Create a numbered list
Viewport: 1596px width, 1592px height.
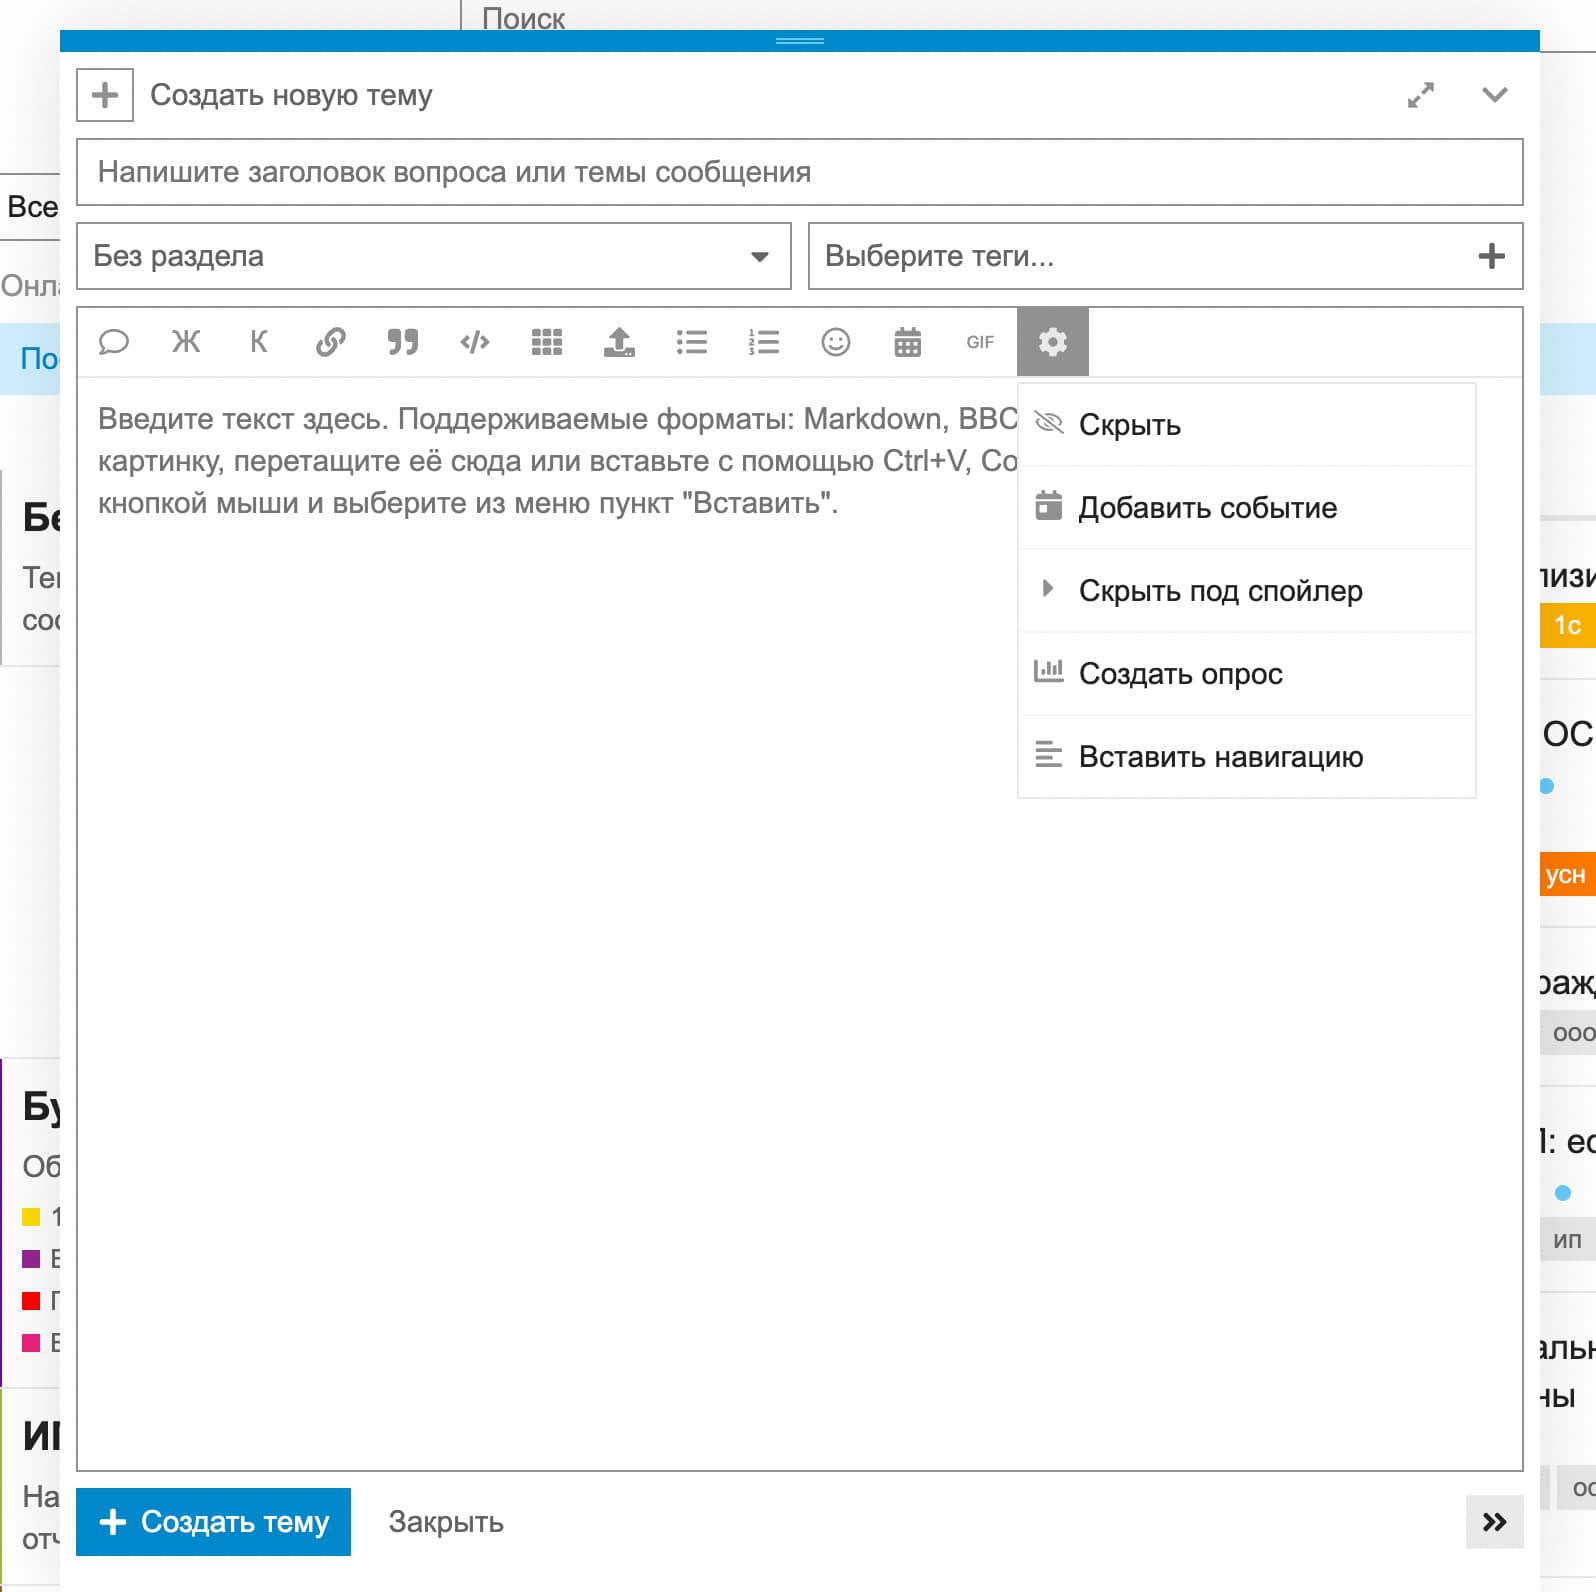coord(764,342)
